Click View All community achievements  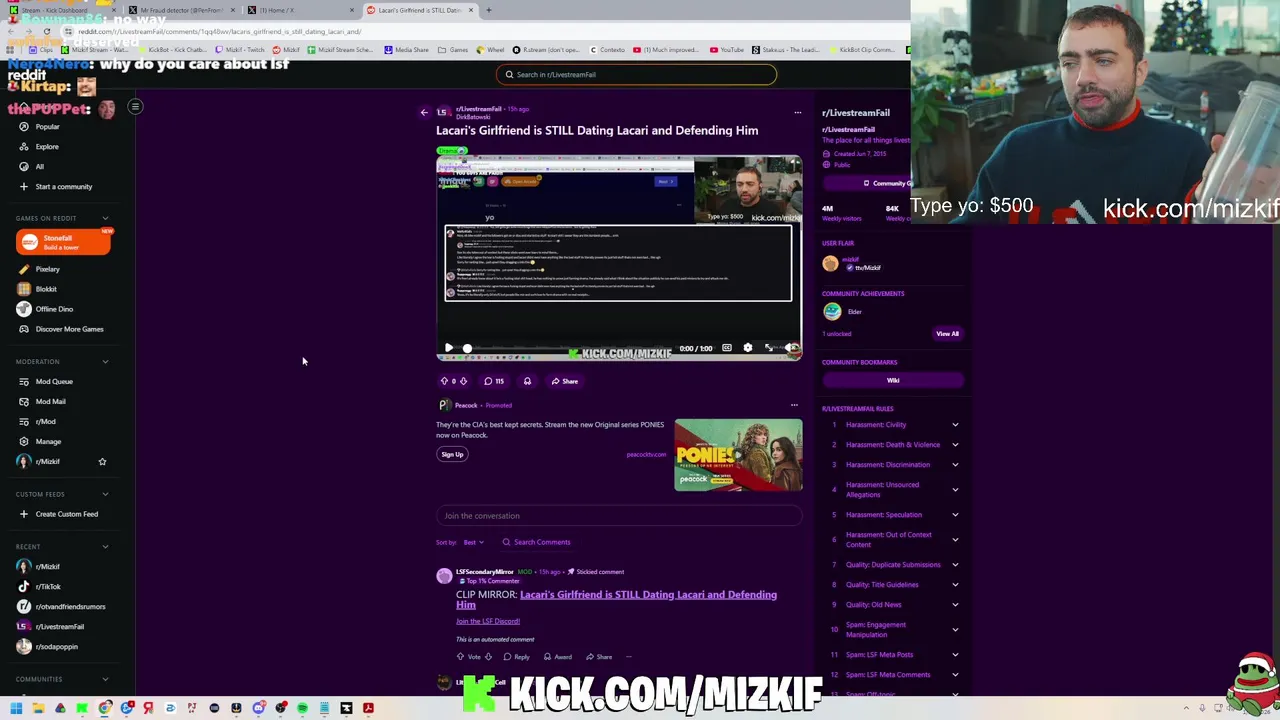click(x=947, y=334)
